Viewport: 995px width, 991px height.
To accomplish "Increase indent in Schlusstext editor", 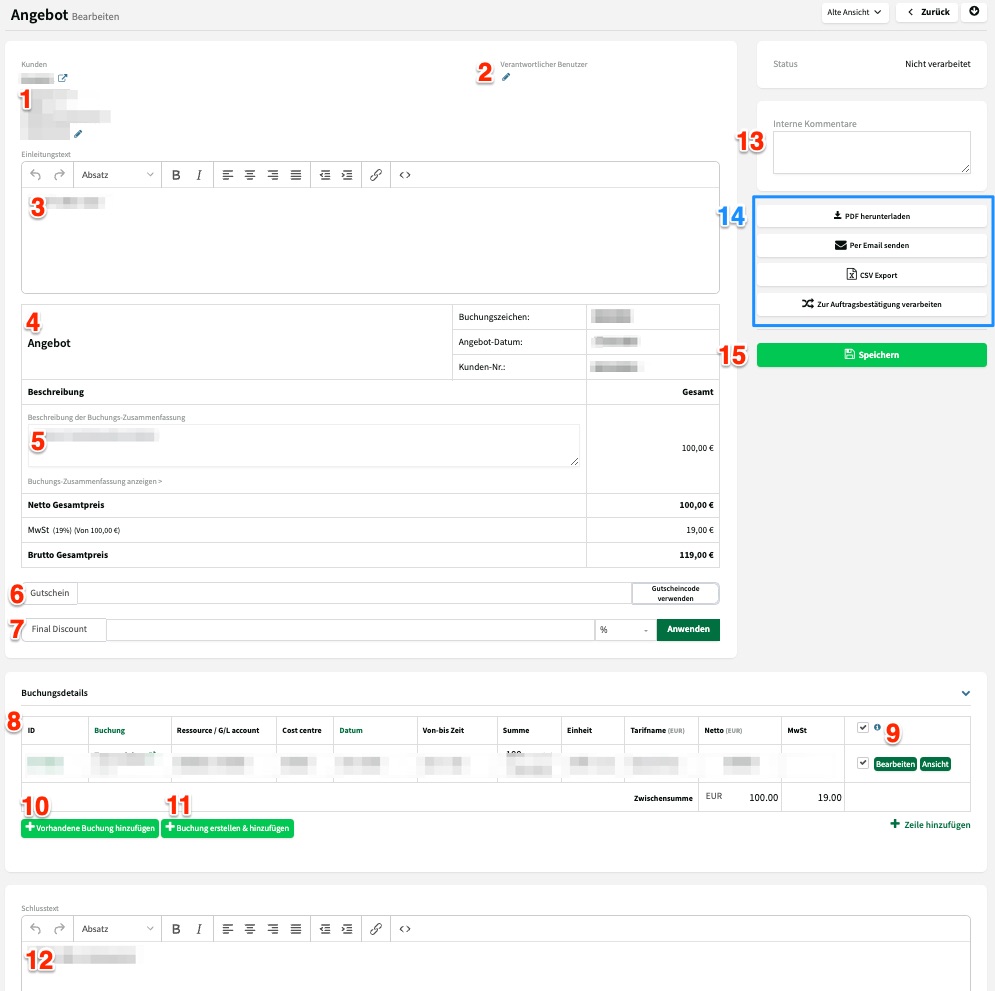I will [347, 929].
